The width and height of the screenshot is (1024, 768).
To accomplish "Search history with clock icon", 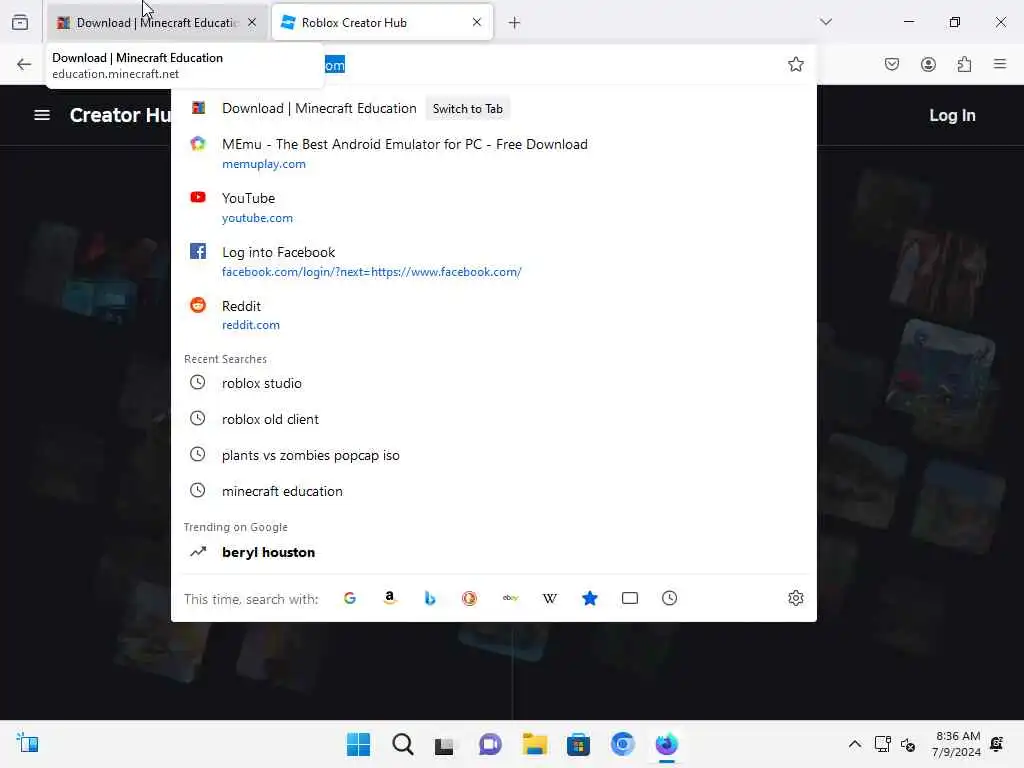I will [x=669, y=598].
